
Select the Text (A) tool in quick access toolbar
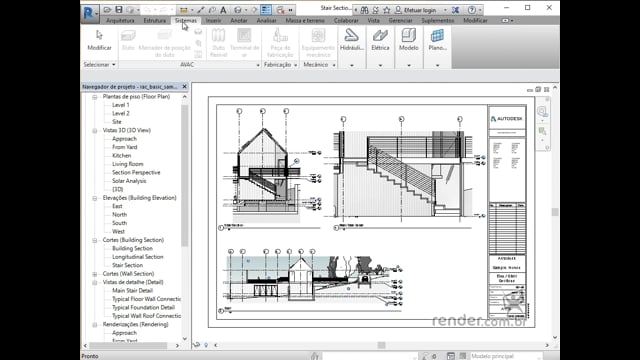223,10
